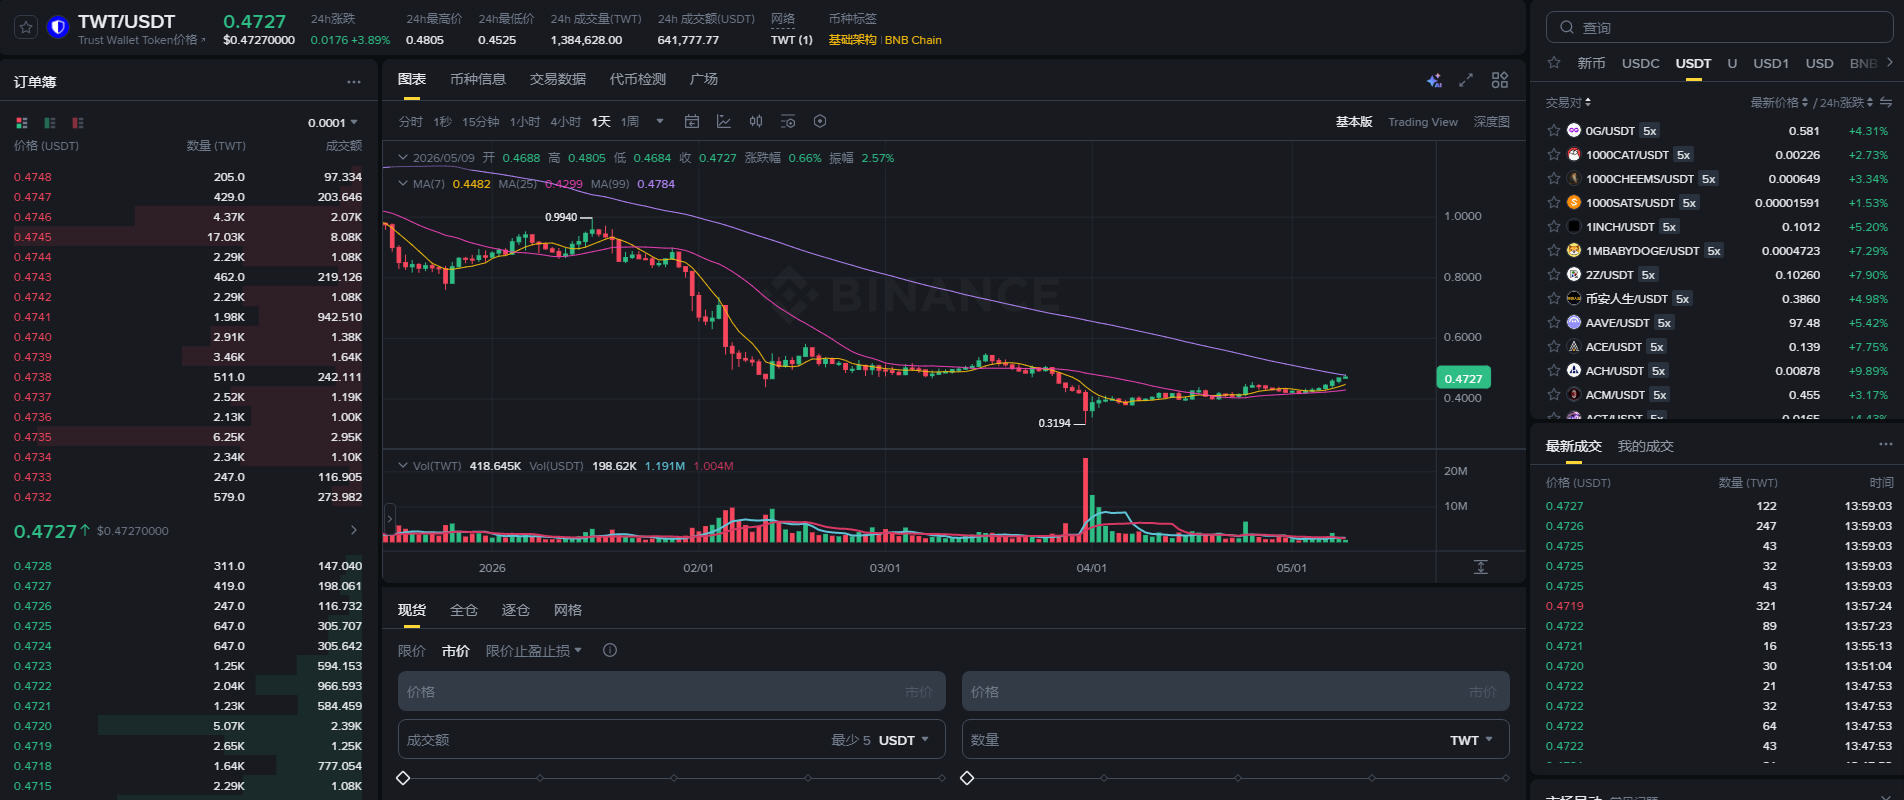Swap the price/change column display icon
Screen dimensions: 1904x800
(x=1886, y=103)
